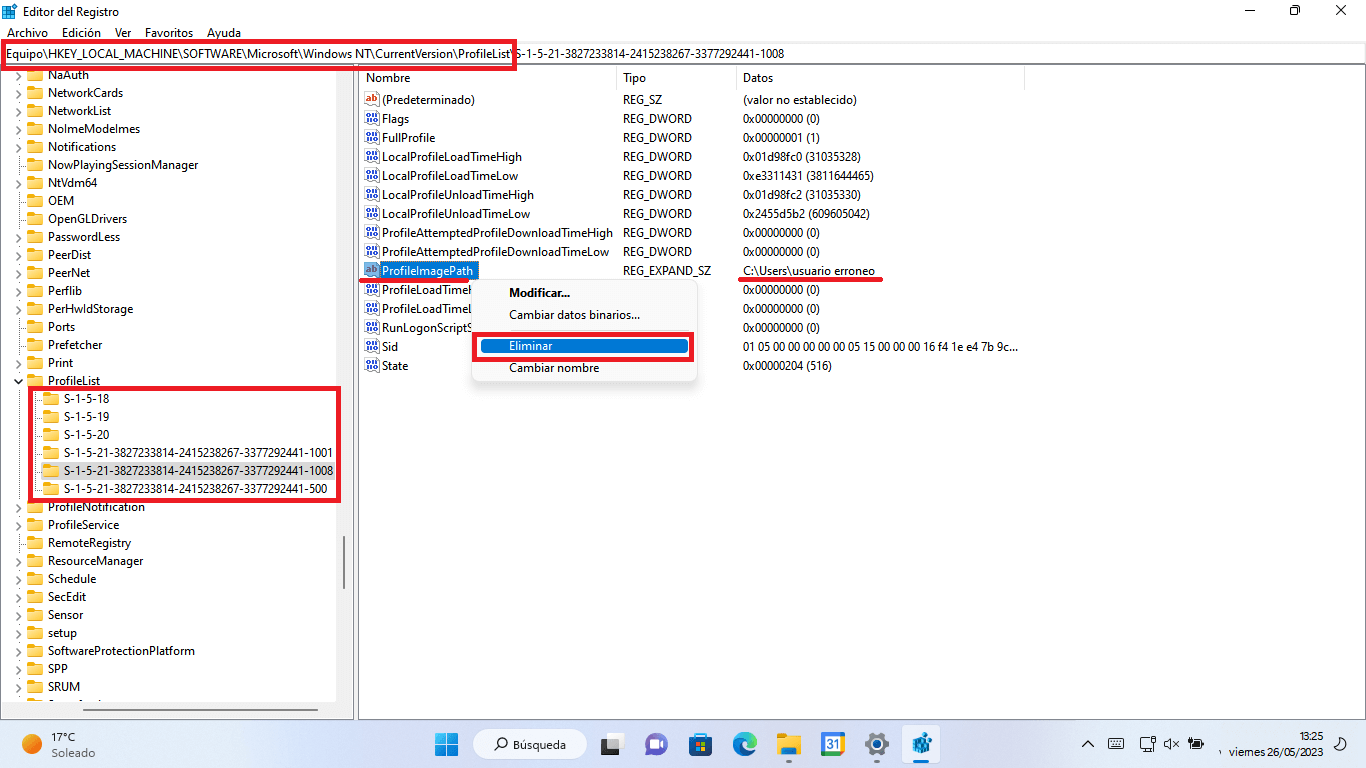Choose Cambiar nombre in context menu
This screenshot has height=768, width=1366.
click(584, 368)
